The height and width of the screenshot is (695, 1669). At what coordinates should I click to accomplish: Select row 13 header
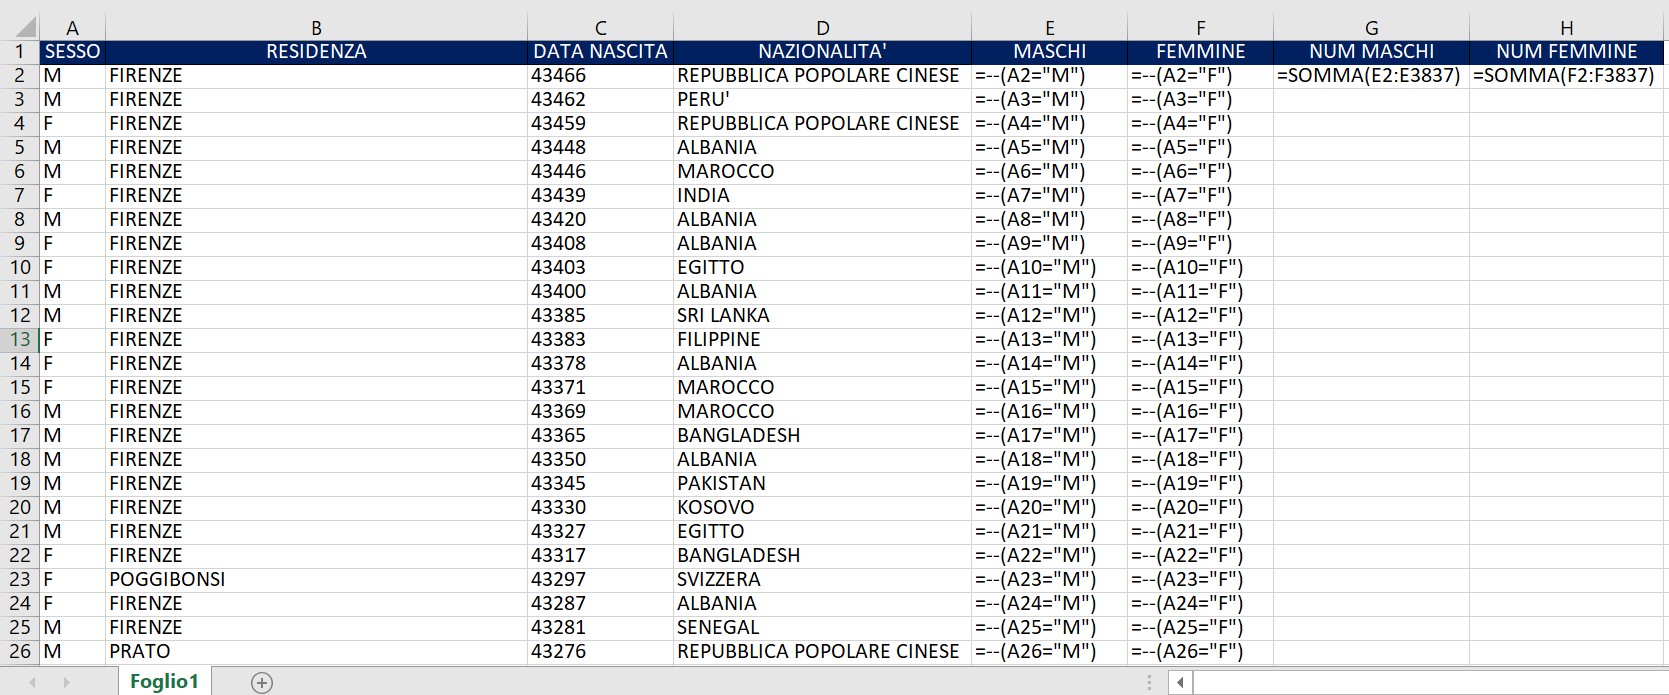click(20, 340)
